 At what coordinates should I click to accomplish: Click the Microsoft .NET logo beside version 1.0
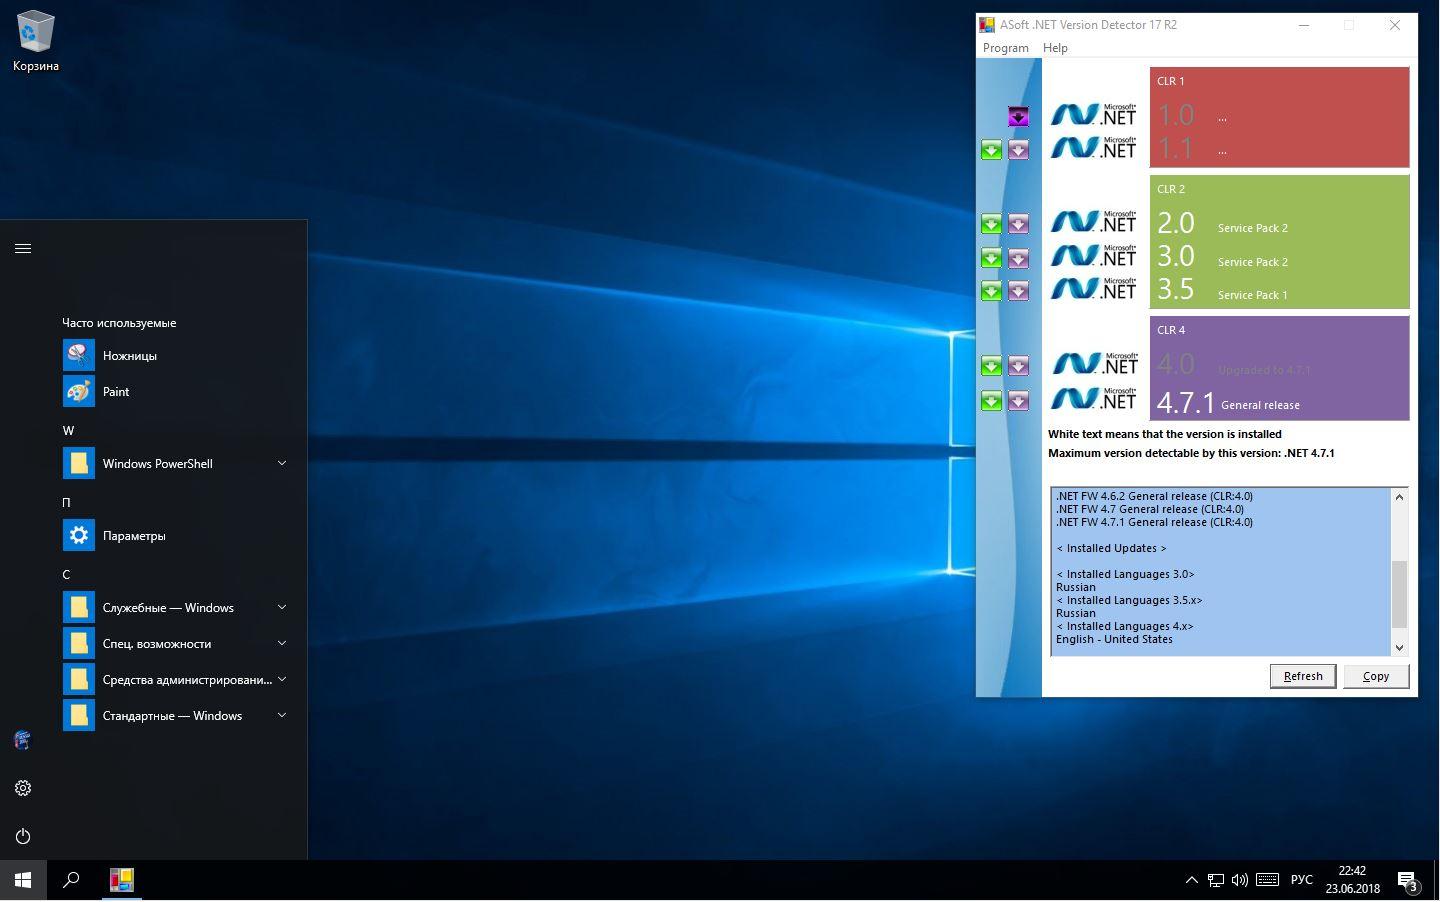pos(1094,114)
